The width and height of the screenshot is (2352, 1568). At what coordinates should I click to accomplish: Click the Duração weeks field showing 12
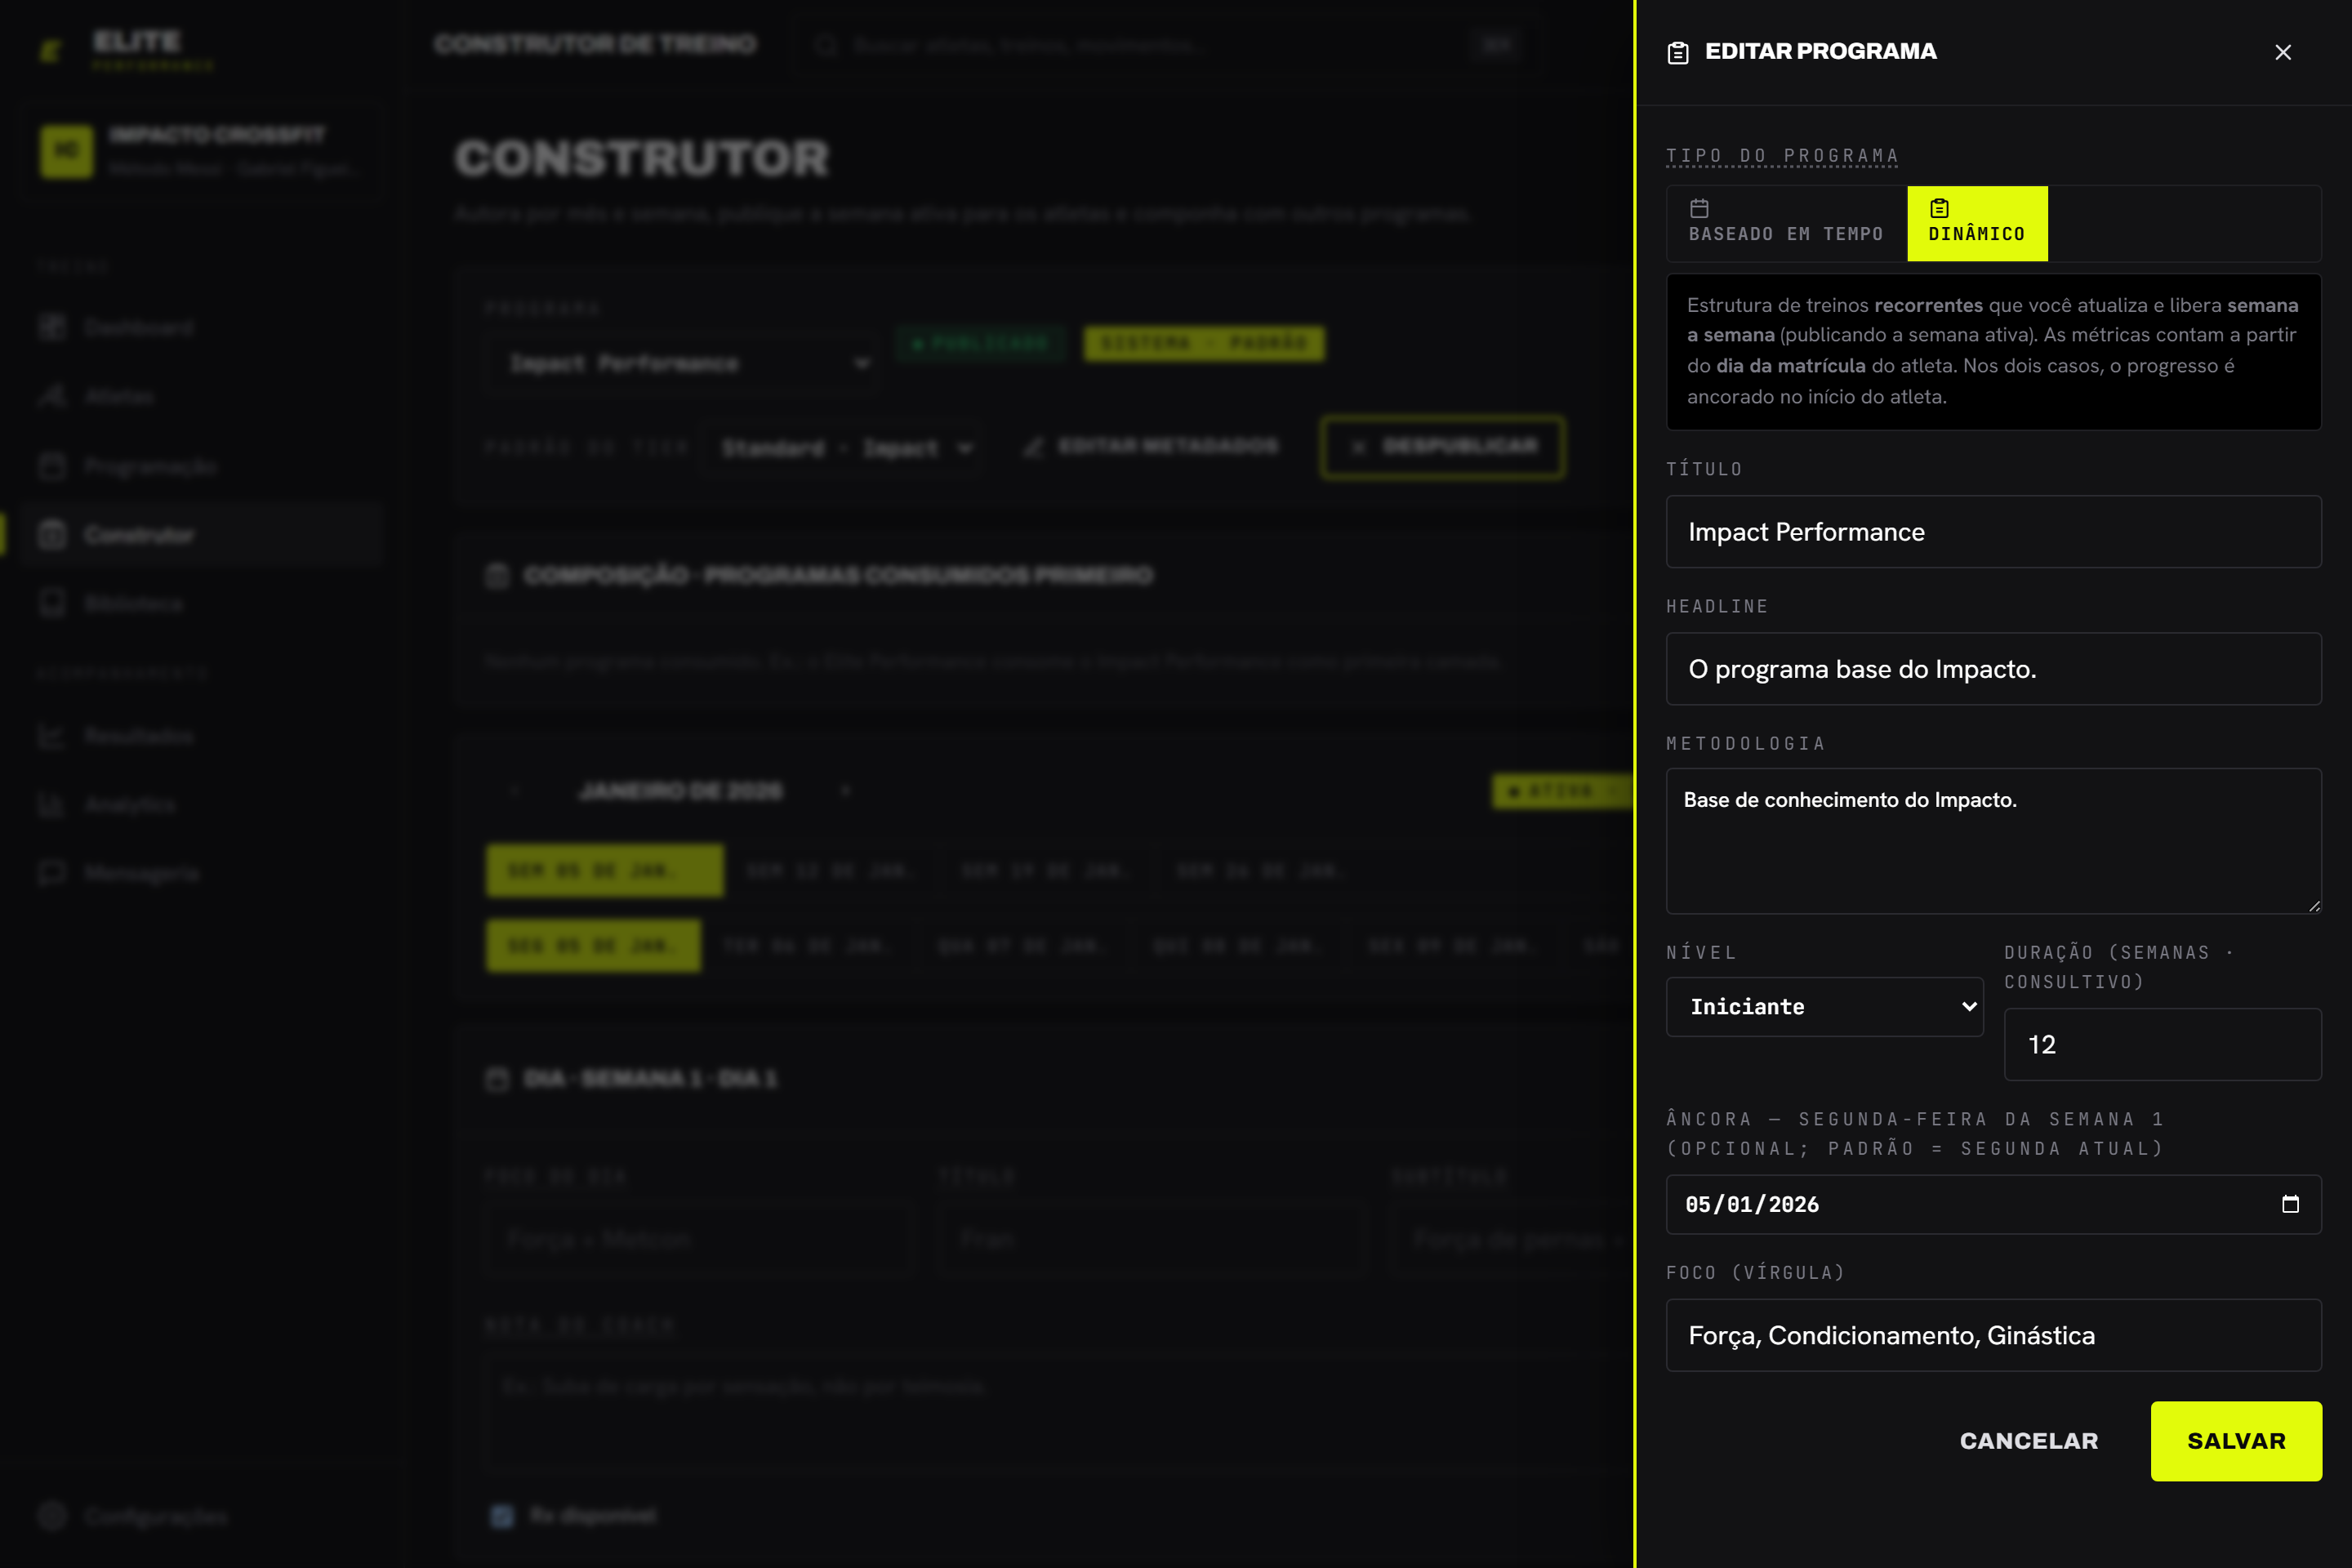(x=2162, y=1044)
